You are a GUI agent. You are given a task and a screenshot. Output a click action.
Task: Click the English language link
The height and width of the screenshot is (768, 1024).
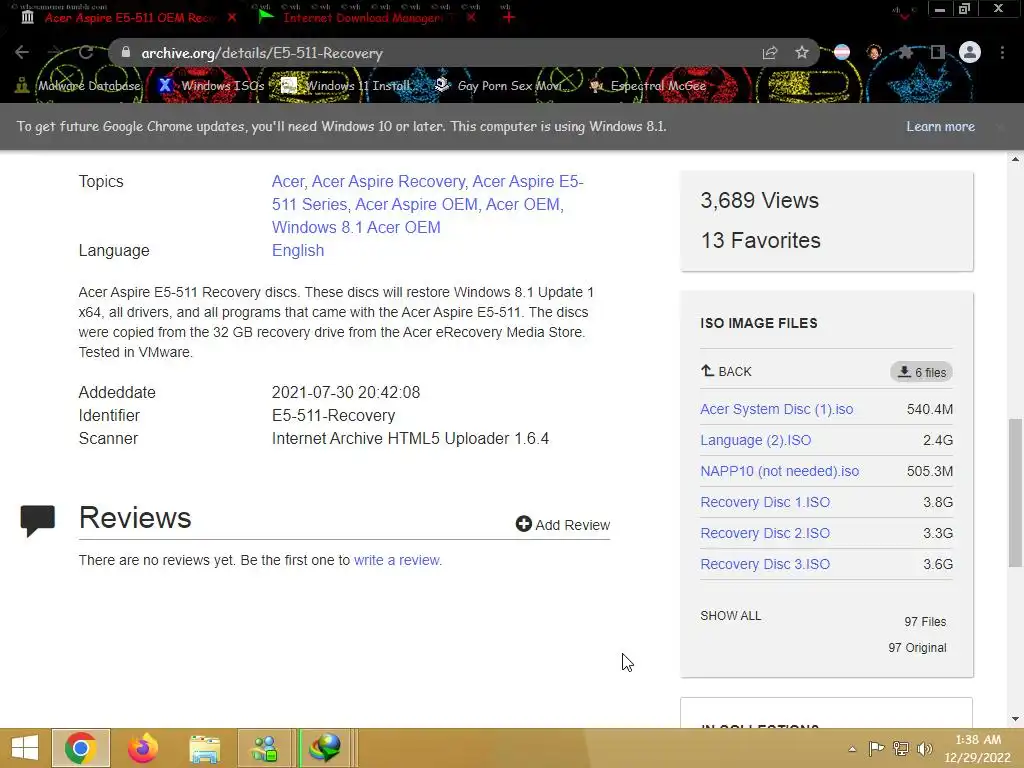pos(298,251)
